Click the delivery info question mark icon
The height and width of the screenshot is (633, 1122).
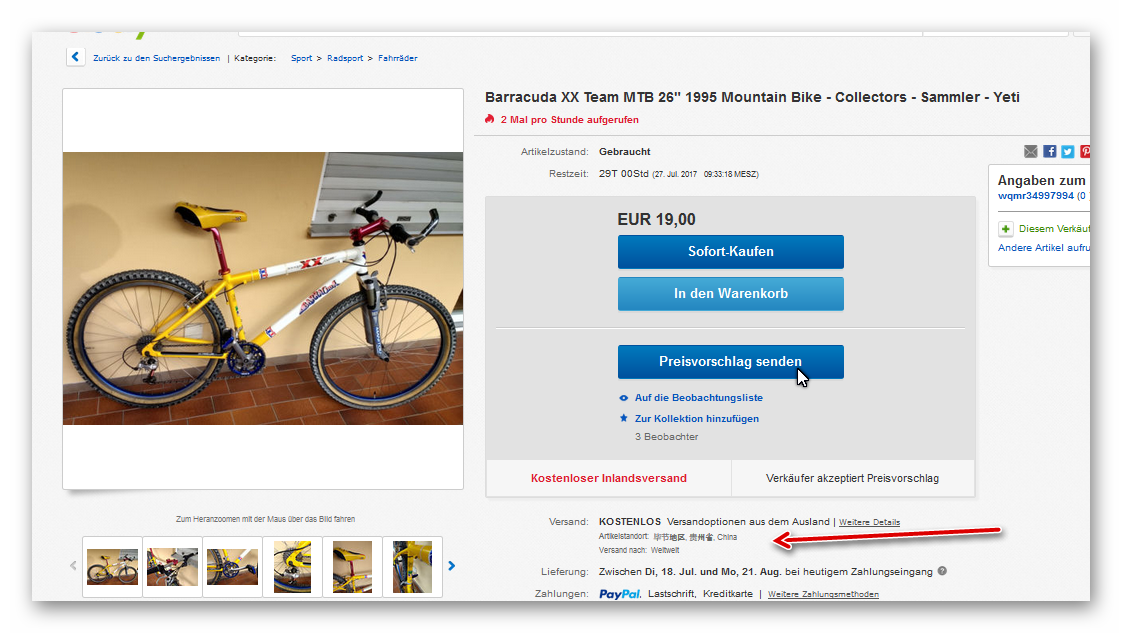click(x=942, y=572)
